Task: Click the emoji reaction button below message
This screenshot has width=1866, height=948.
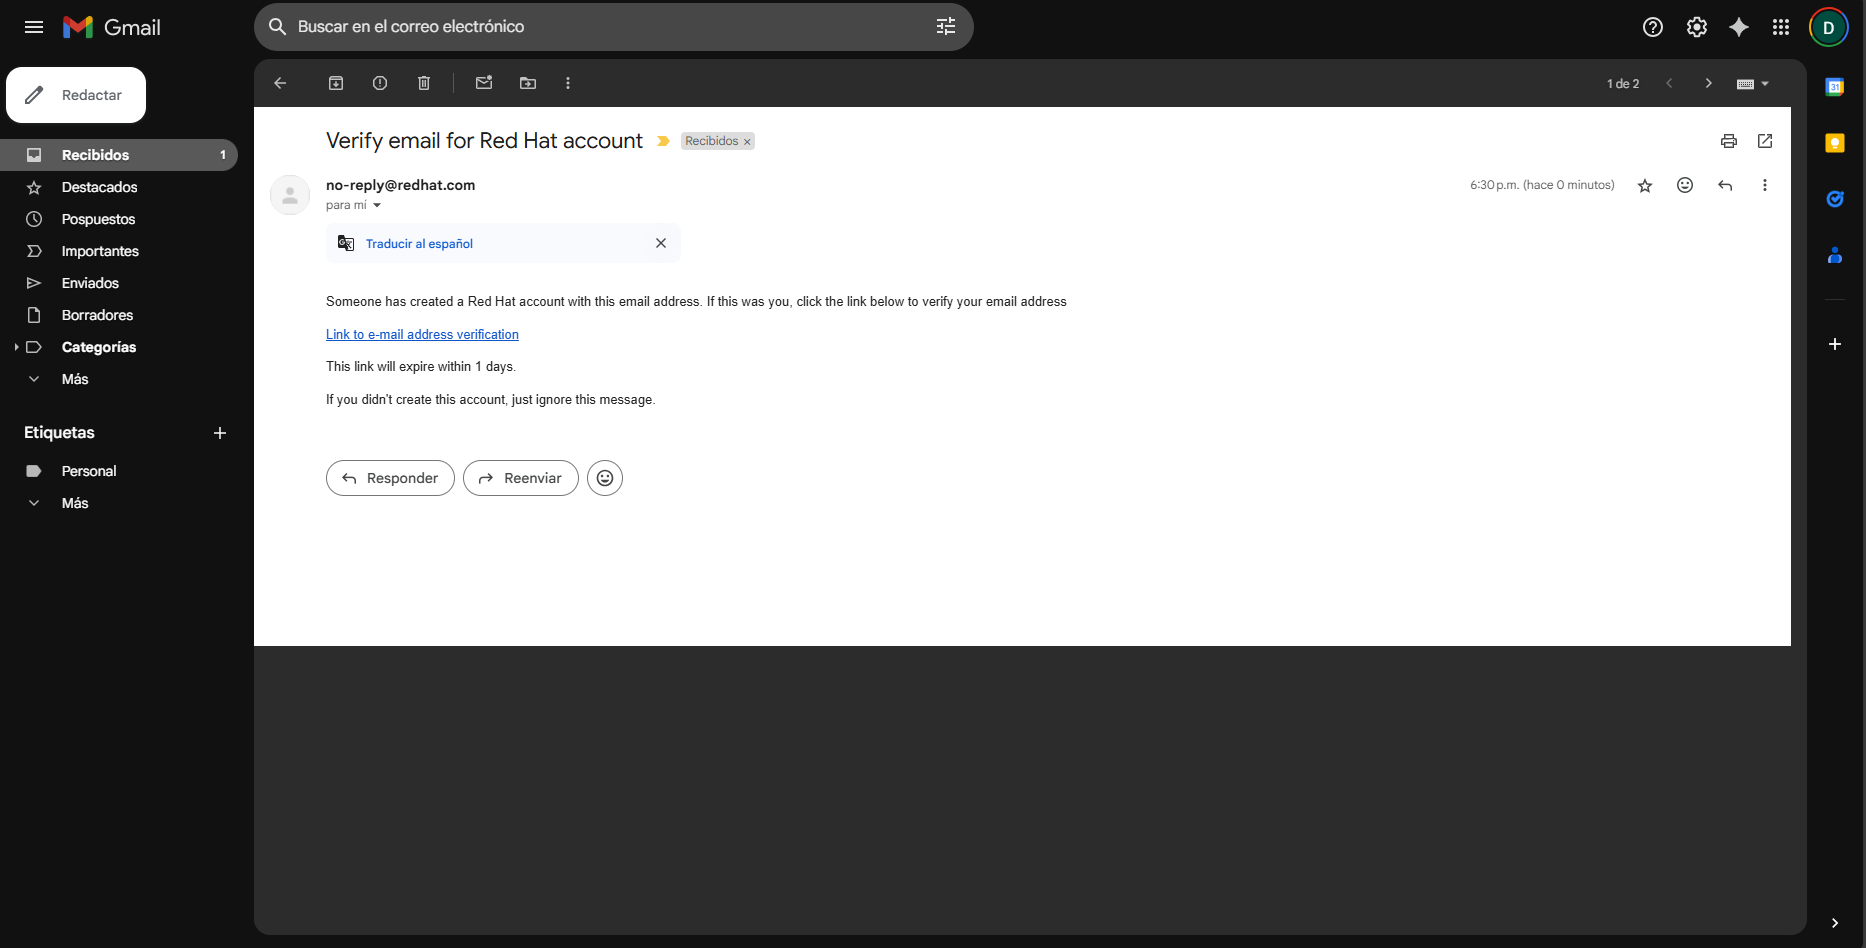Action: 605,478
